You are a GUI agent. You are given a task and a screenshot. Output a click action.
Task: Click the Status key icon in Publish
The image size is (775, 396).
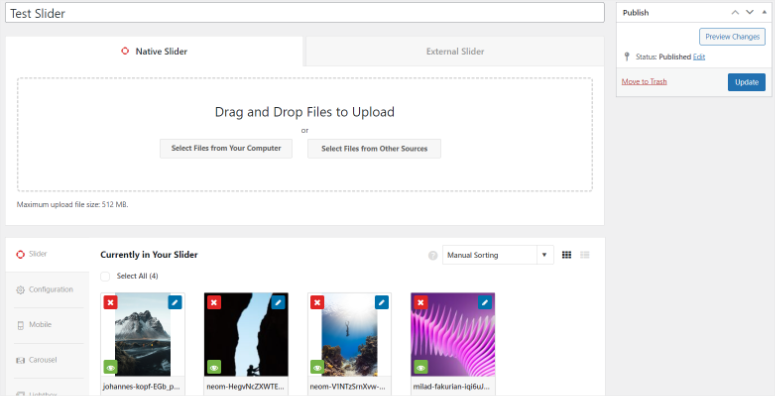coord(627,56)
